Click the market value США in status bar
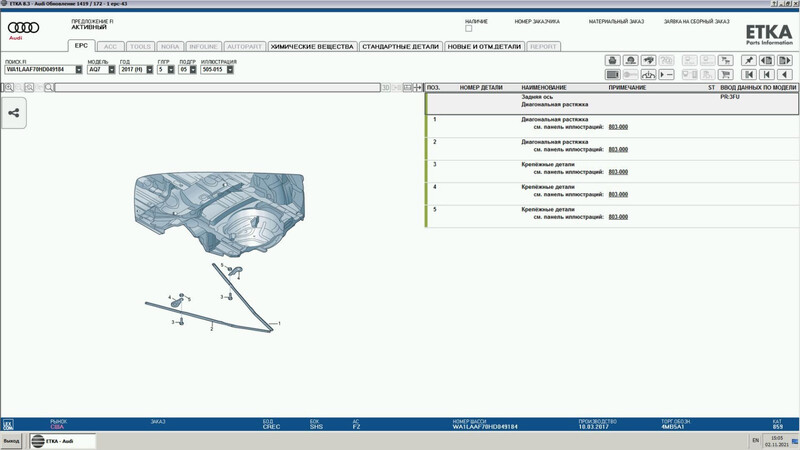This screenshot has width=800, height=450. 57,427
